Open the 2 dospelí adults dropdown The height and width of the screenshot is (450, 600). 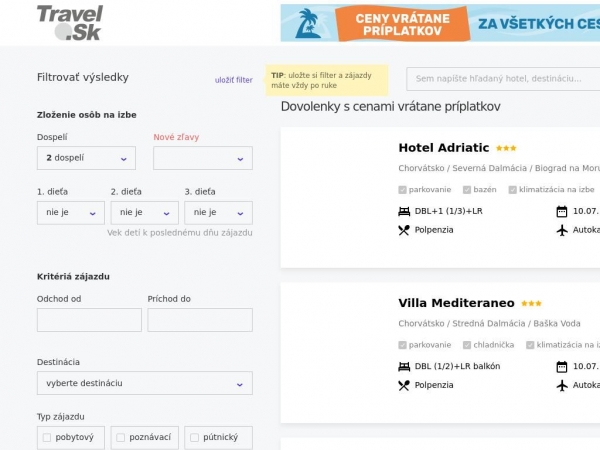coord(86,158)
